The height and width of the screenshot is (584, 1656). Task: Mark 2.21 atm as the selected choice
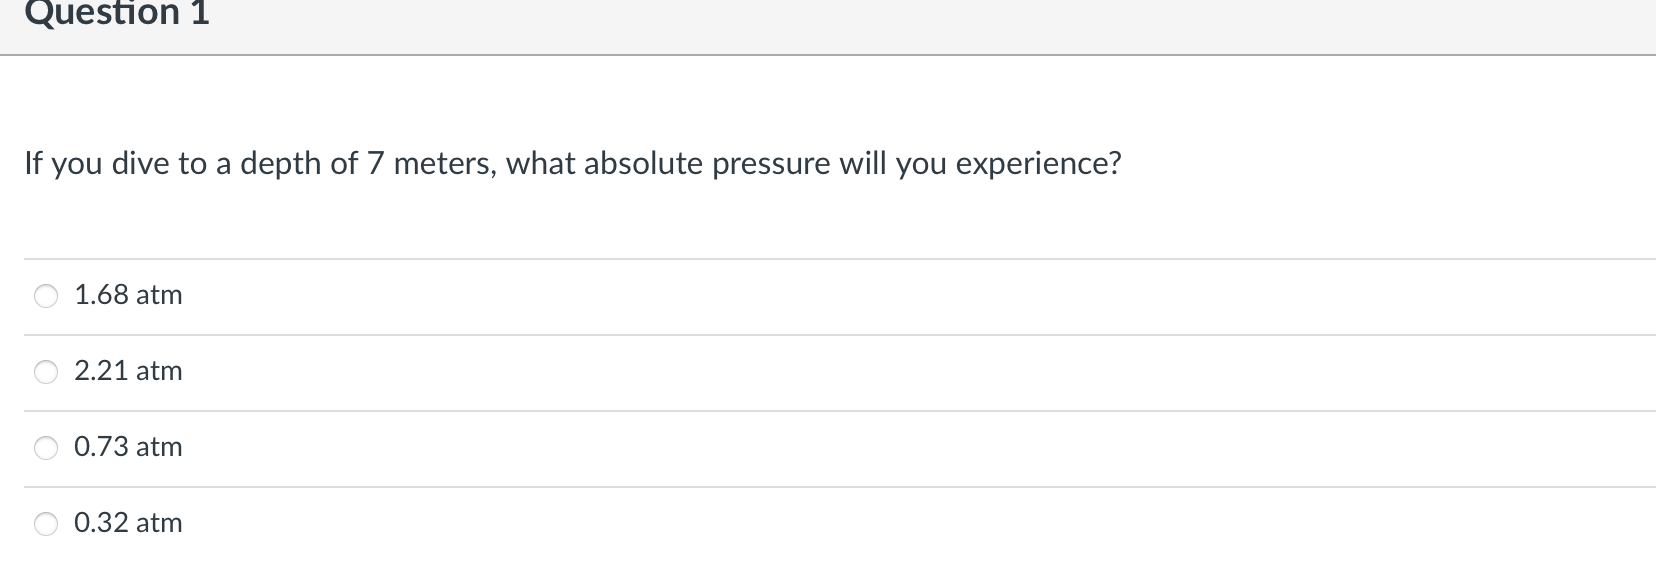click(x=46, y=371)
